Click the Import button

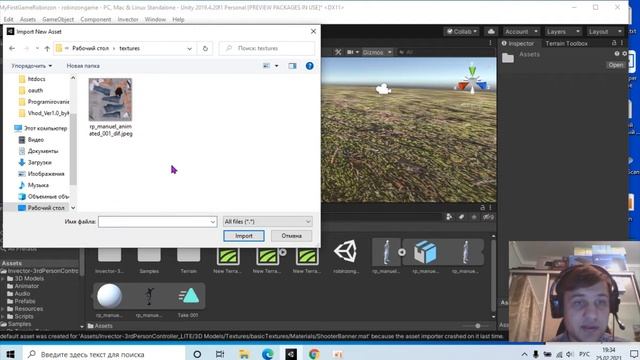pyautogui.click(x=244, y=236)
